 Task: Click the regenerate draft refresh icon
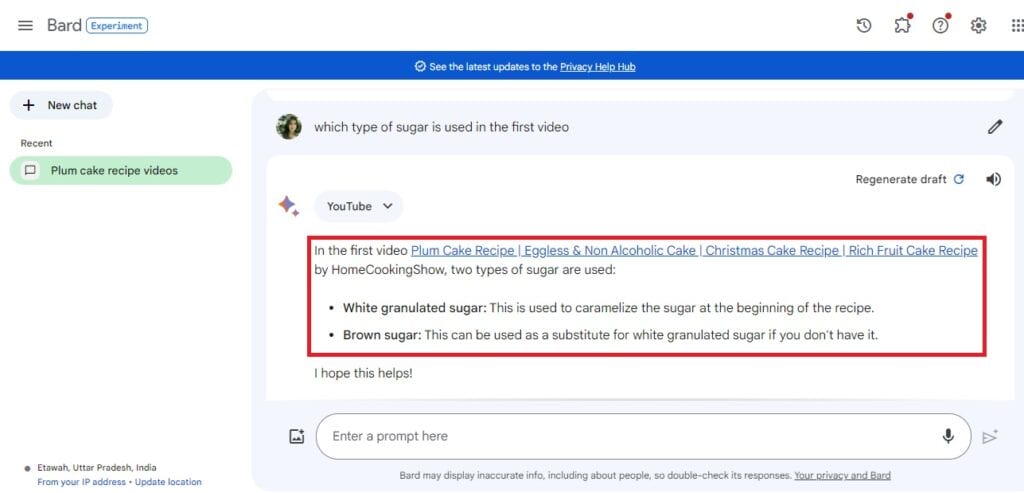[959, 179]
